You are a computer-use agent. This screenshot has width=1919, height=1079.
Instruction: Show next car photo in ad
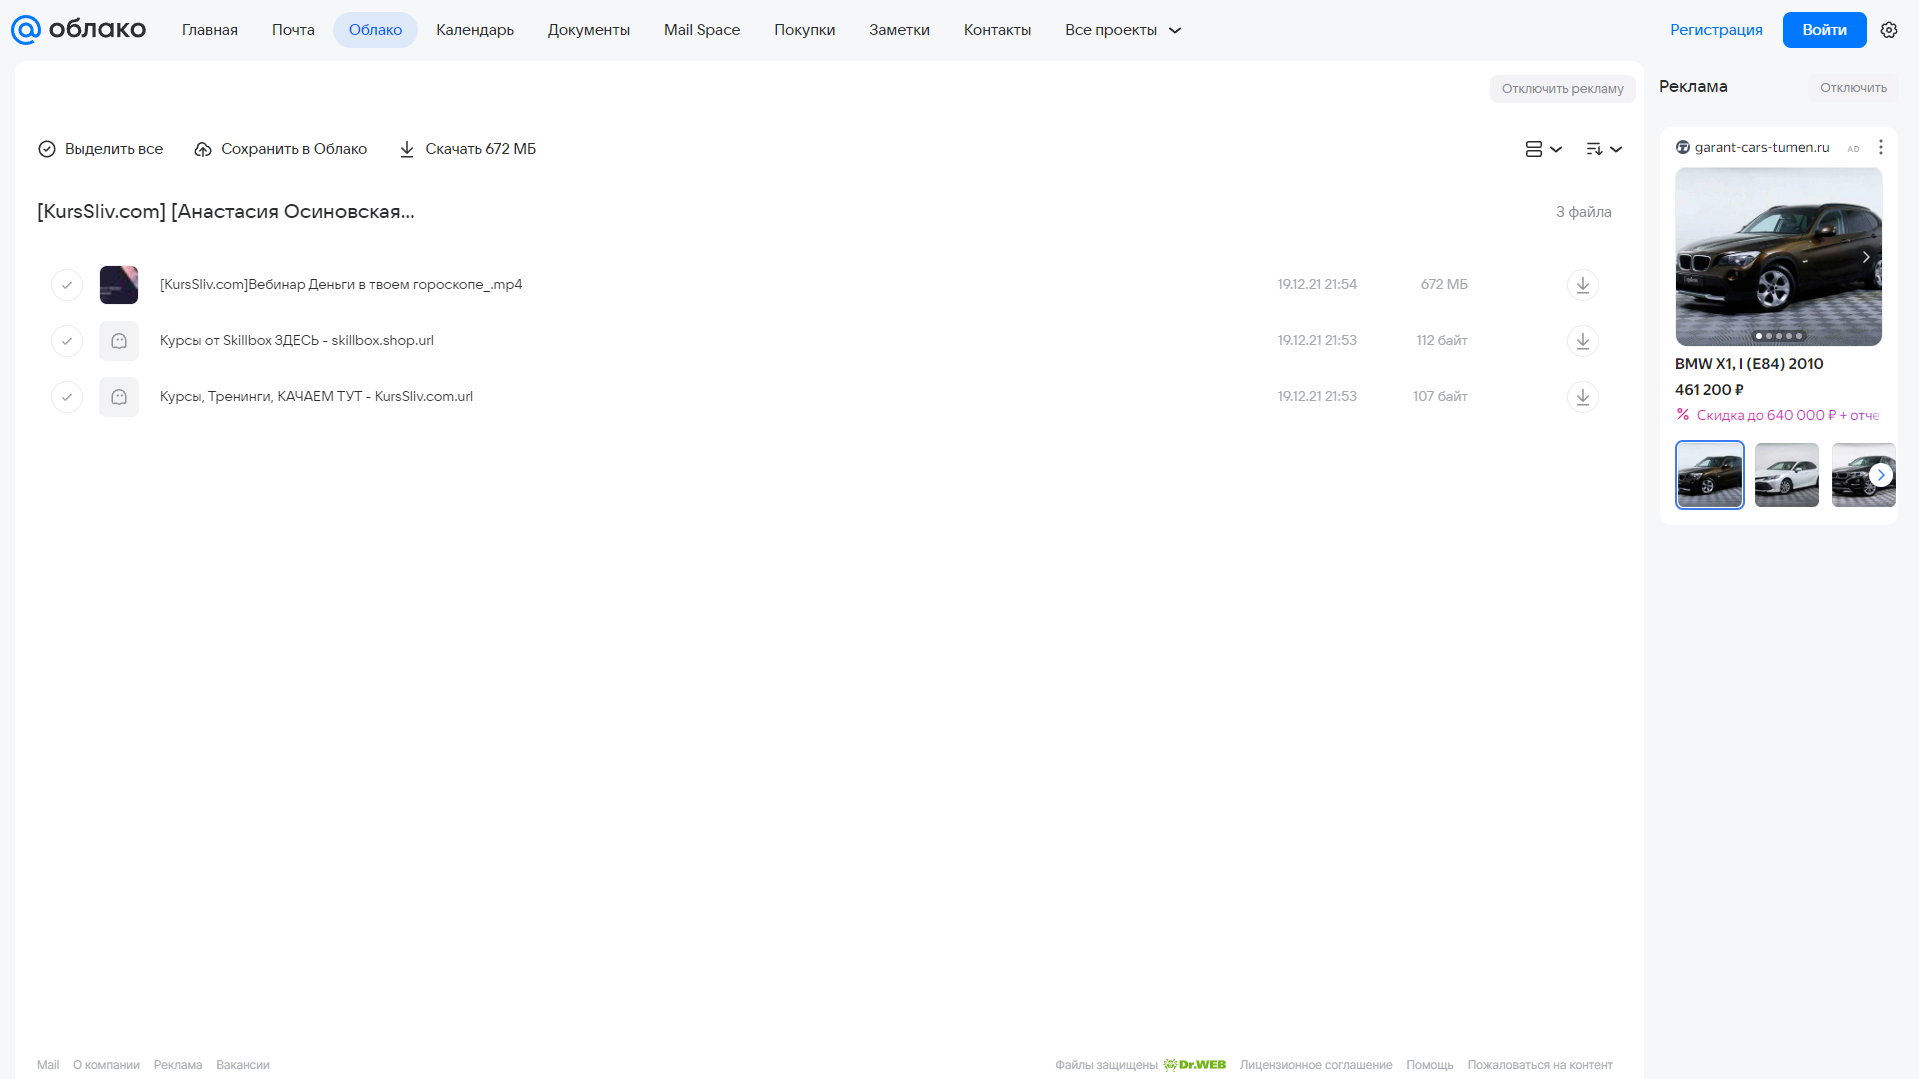1866,257
